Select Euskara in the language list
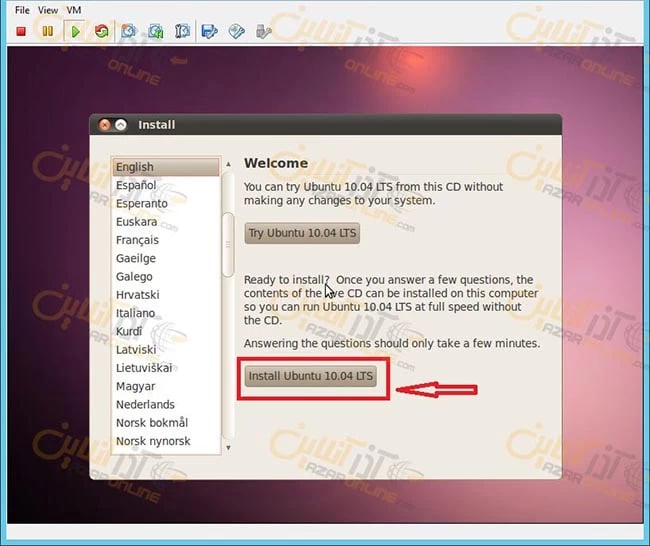650x546 pixels. coord(166,222)
